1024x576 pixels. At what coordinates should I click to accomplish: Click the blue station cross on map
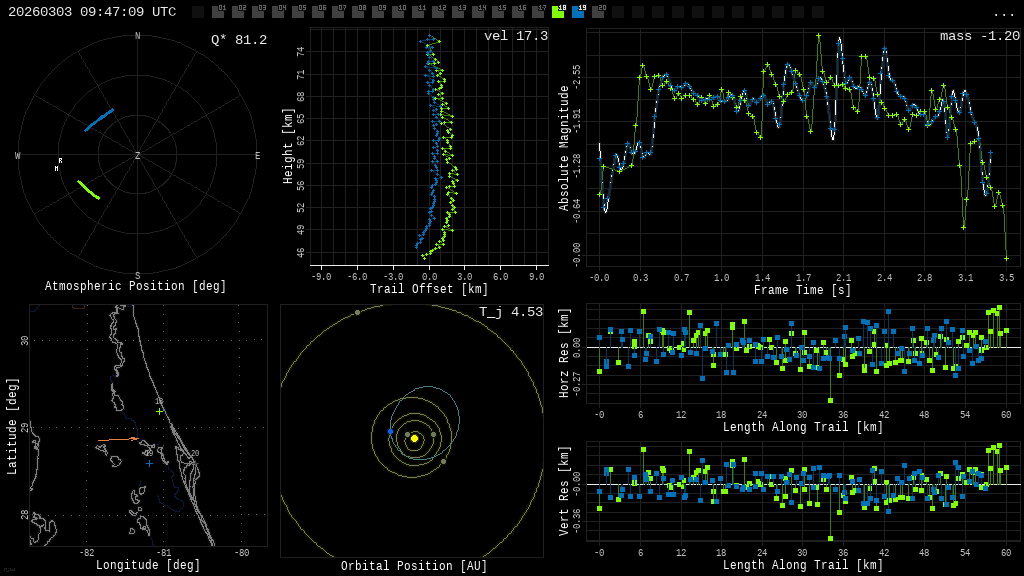149,463
